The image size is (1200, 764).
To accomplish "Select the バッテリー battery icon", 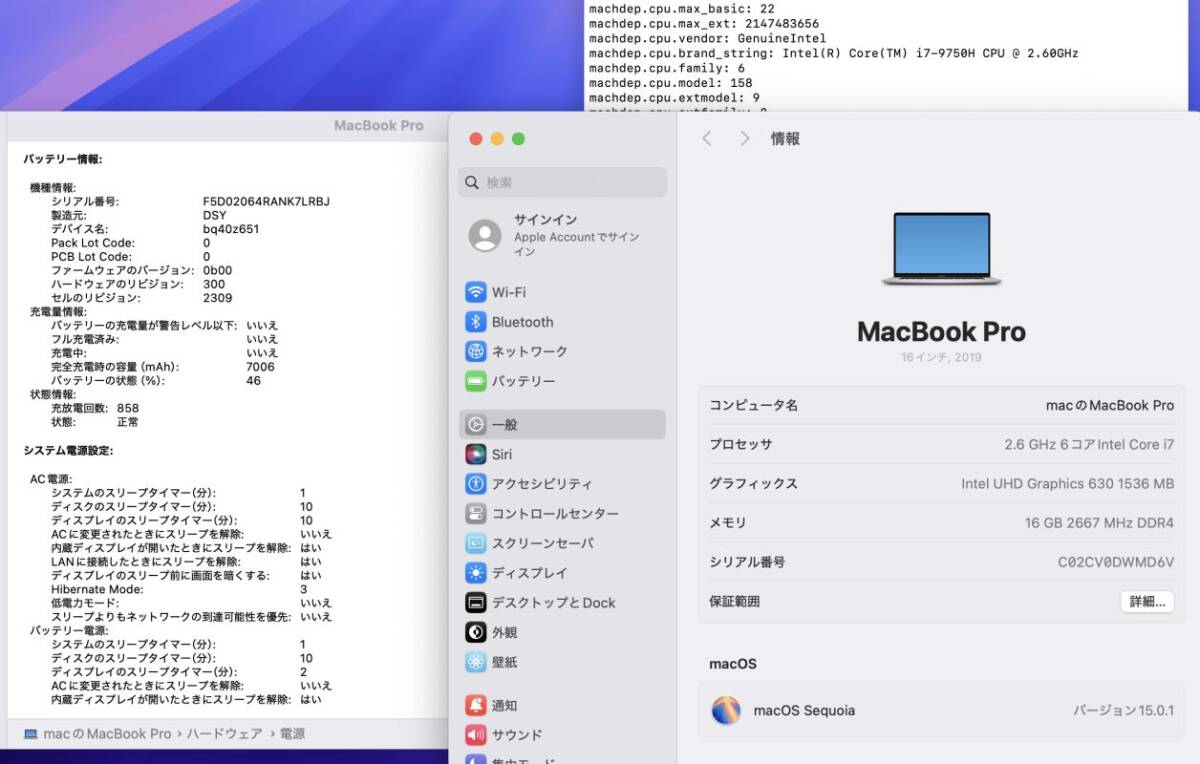I will (x=476, y=381).
